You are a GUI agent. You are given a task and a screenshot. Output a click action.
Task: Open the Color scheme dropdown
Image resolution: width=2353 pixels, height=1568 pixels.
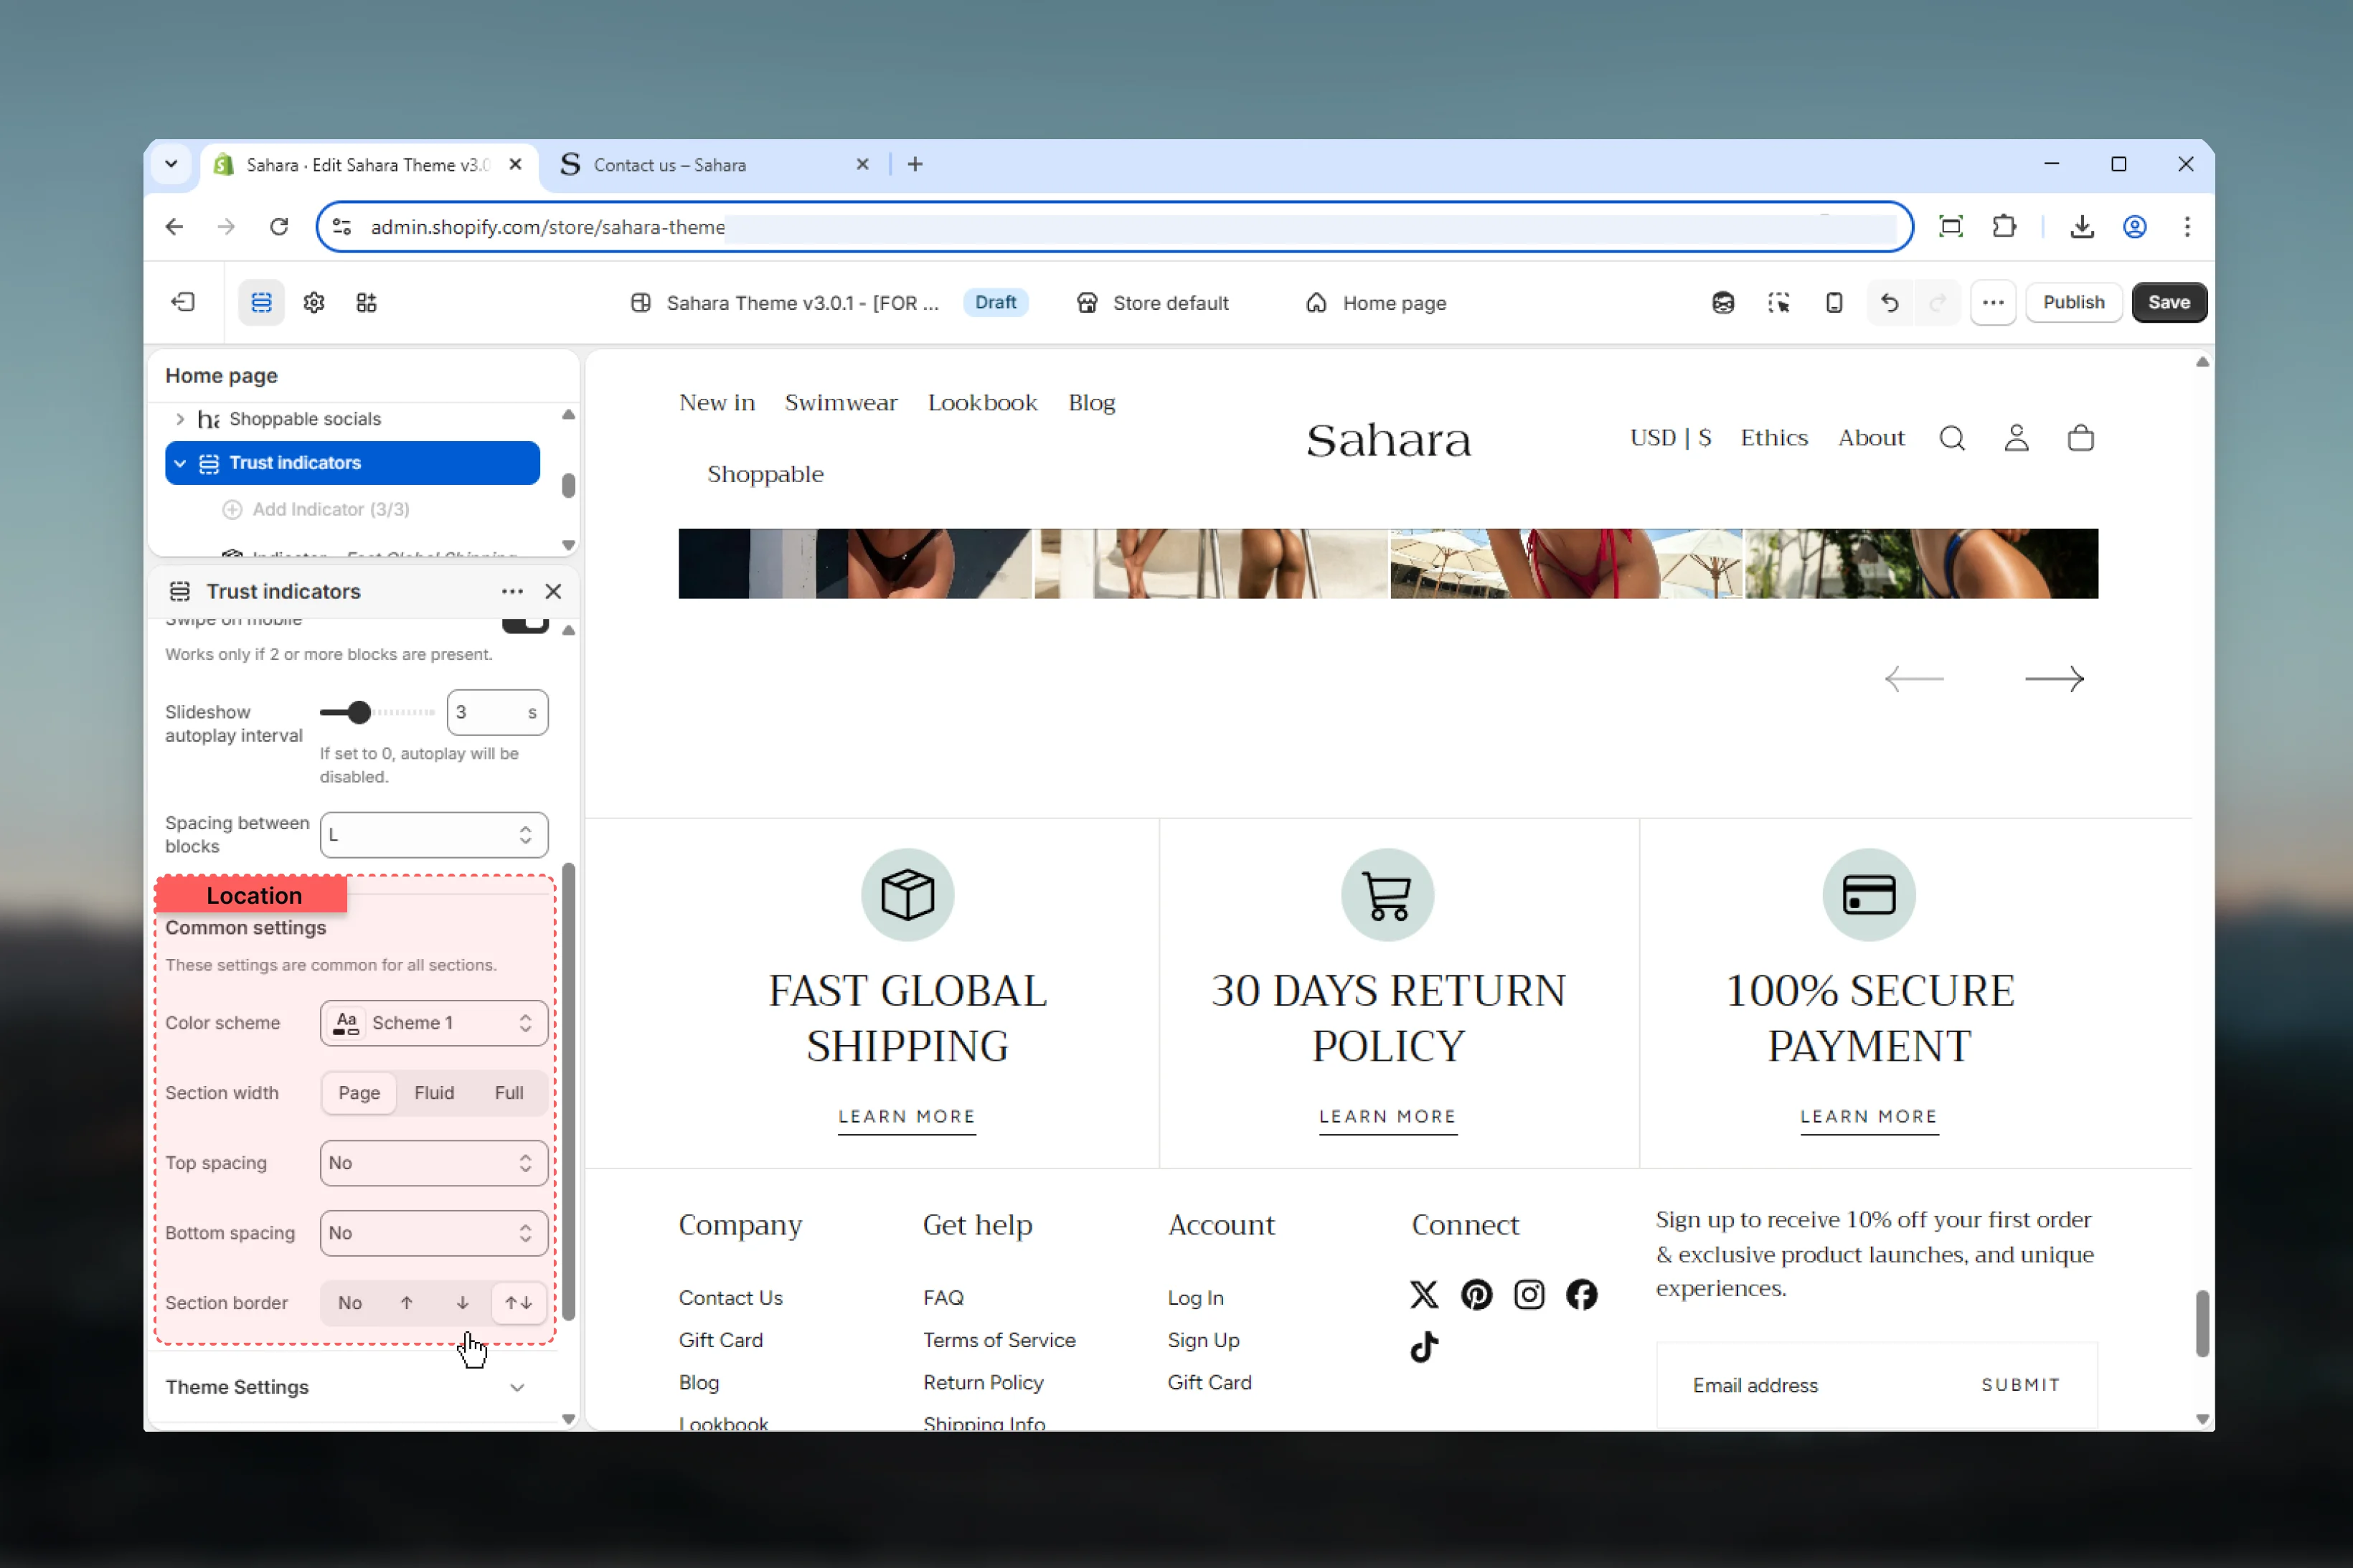click(x=434, y=1022)
